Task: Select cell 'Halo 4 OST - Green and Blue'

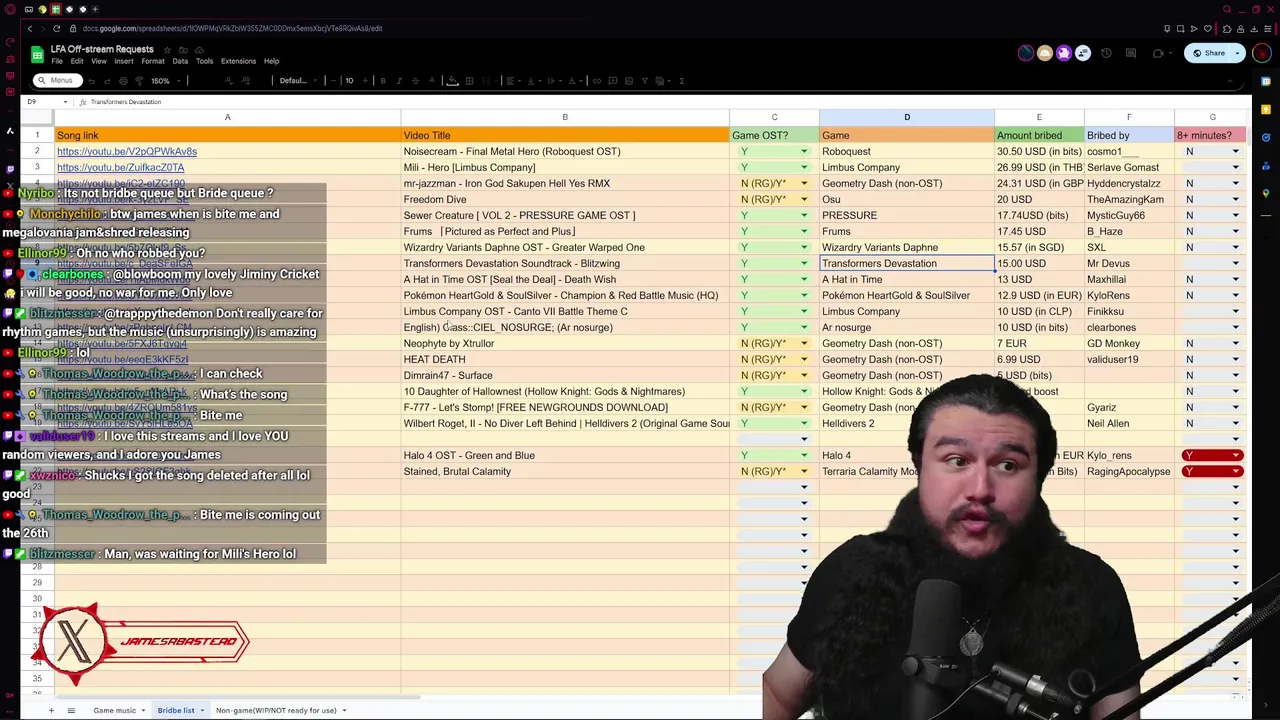Action: (x=565, y=455)
